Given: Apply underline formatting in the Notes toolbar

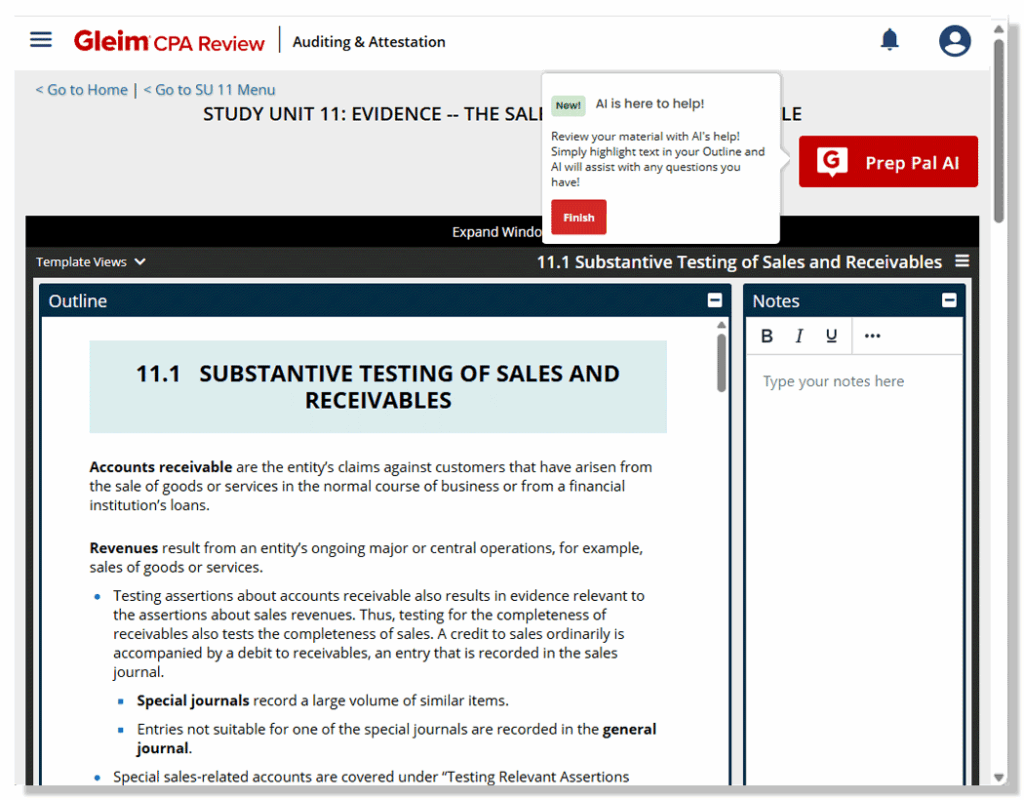Looking at the screenshot, I should [x=831, y=336].
